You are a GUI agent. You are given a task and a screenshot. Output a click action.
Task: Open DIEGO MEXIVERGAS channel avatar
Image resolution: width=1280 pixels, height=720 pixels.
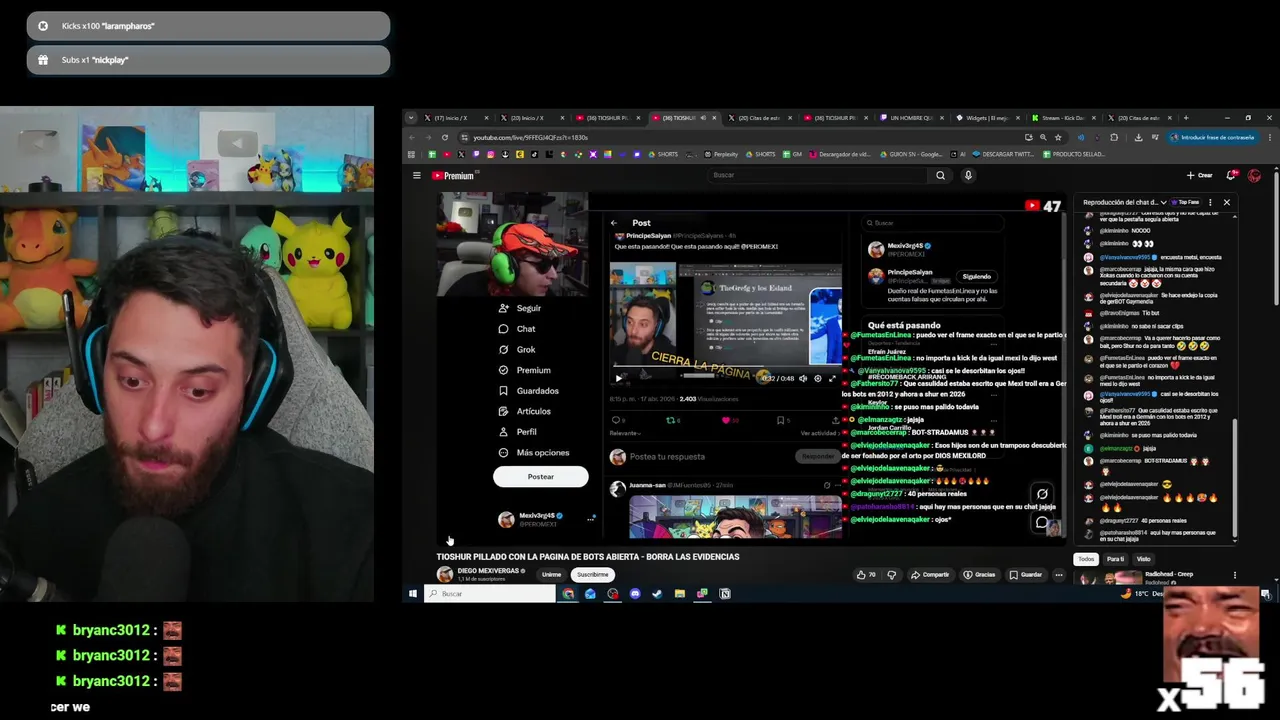pos(445,574)
